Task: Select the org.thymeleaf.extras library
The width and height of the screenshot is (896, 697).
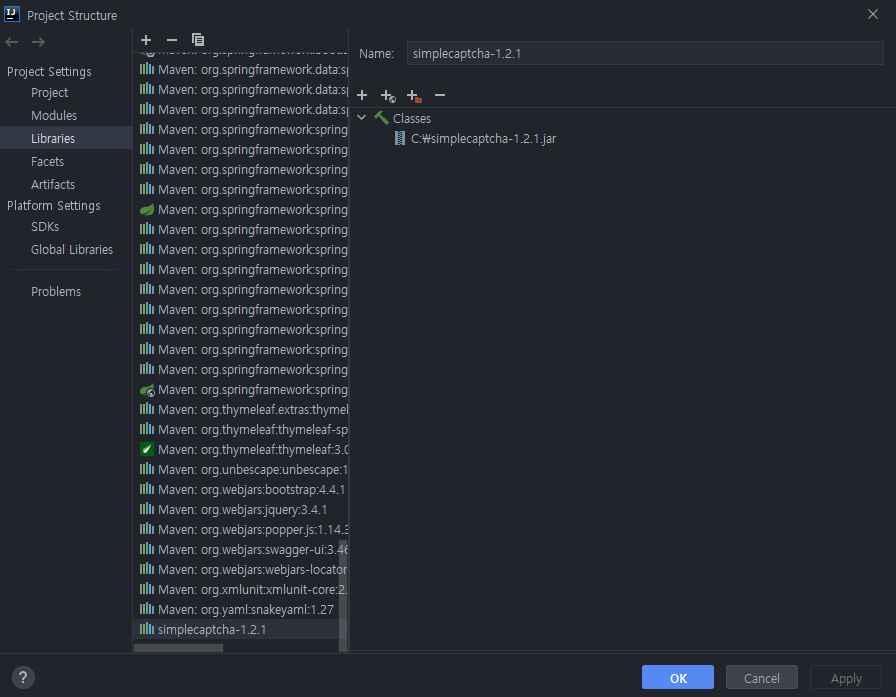Action: (240, 409)
